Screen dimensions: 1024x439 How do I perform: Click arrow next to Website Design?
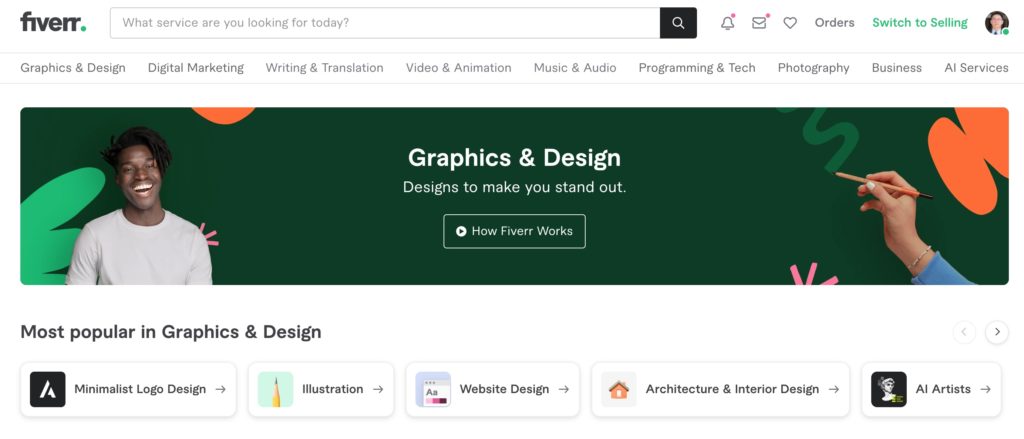(564, 389)
